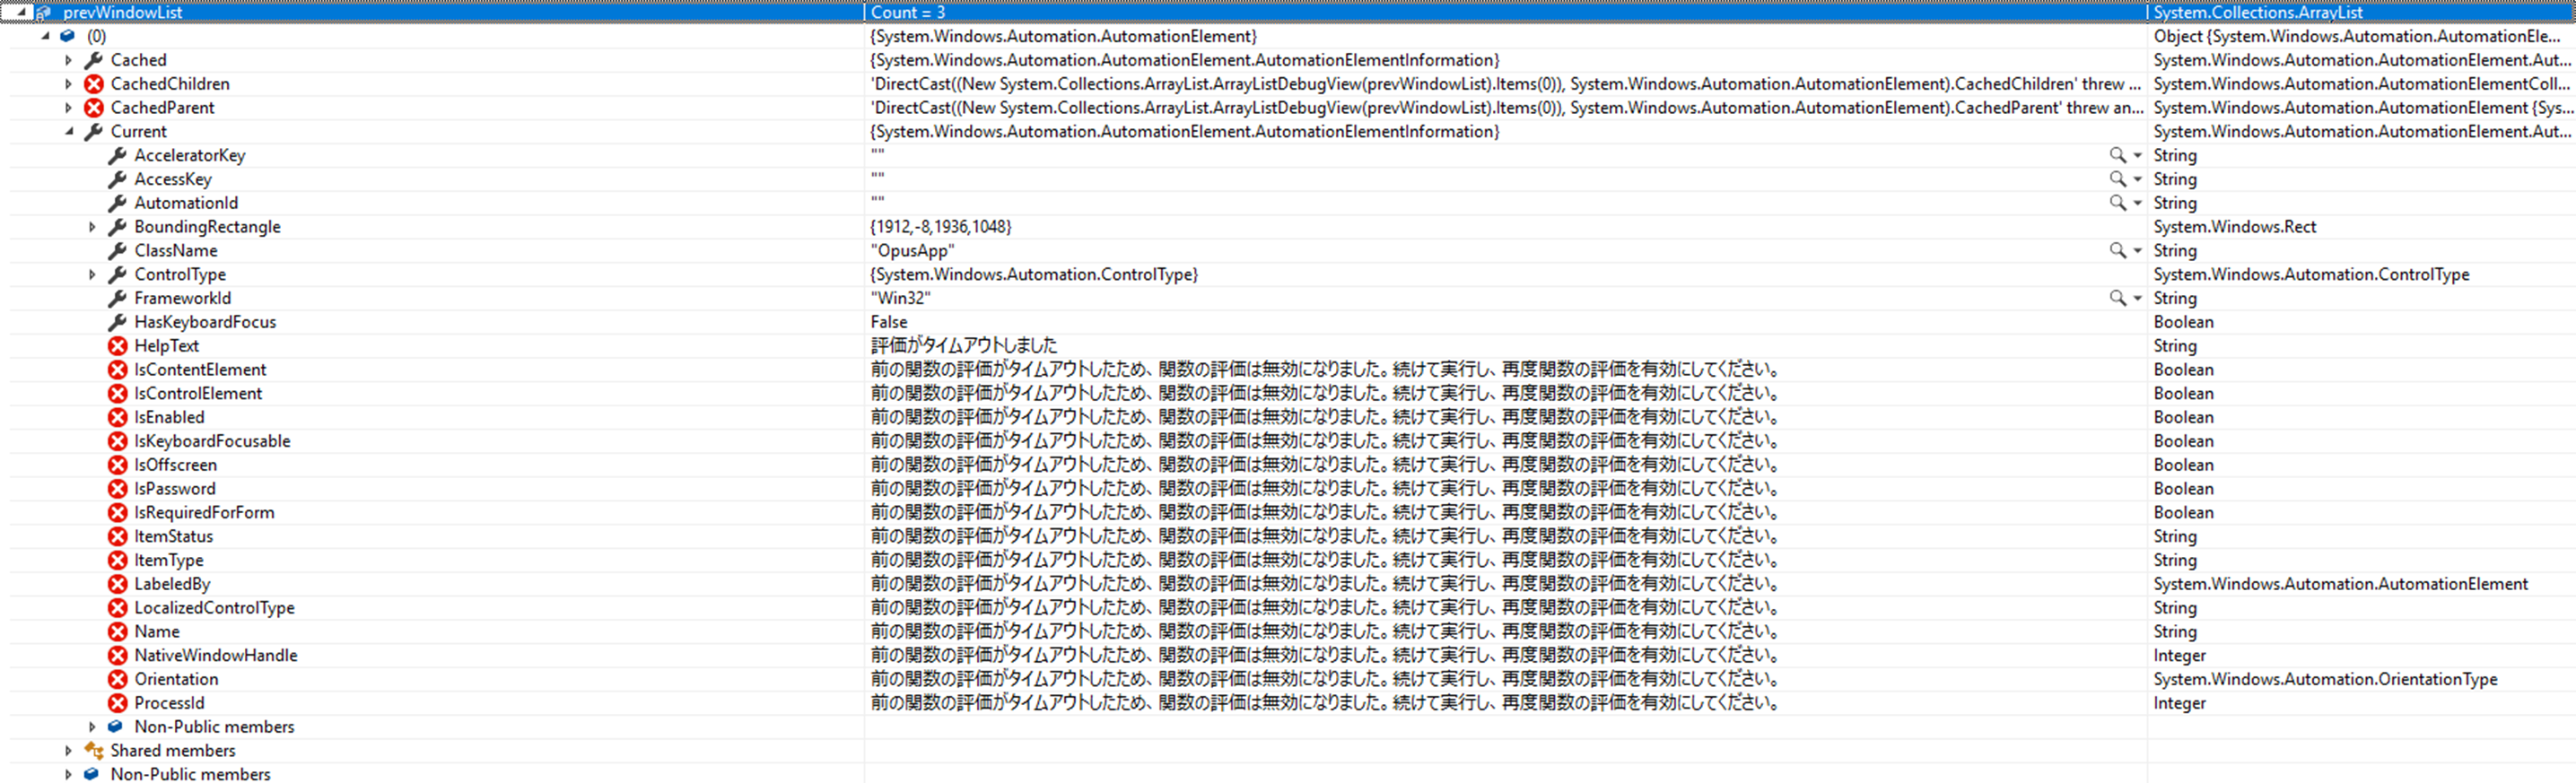The image size is (2576, 783).
Task: Expand the Cached property node
Action: coord(69,60)
